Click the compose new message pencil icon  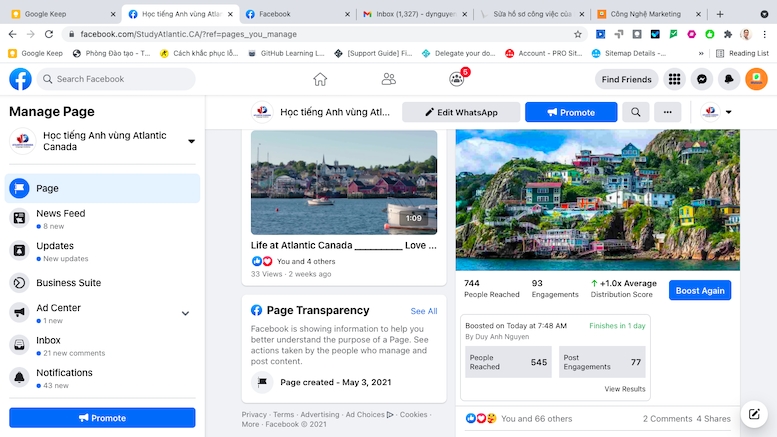754,414
